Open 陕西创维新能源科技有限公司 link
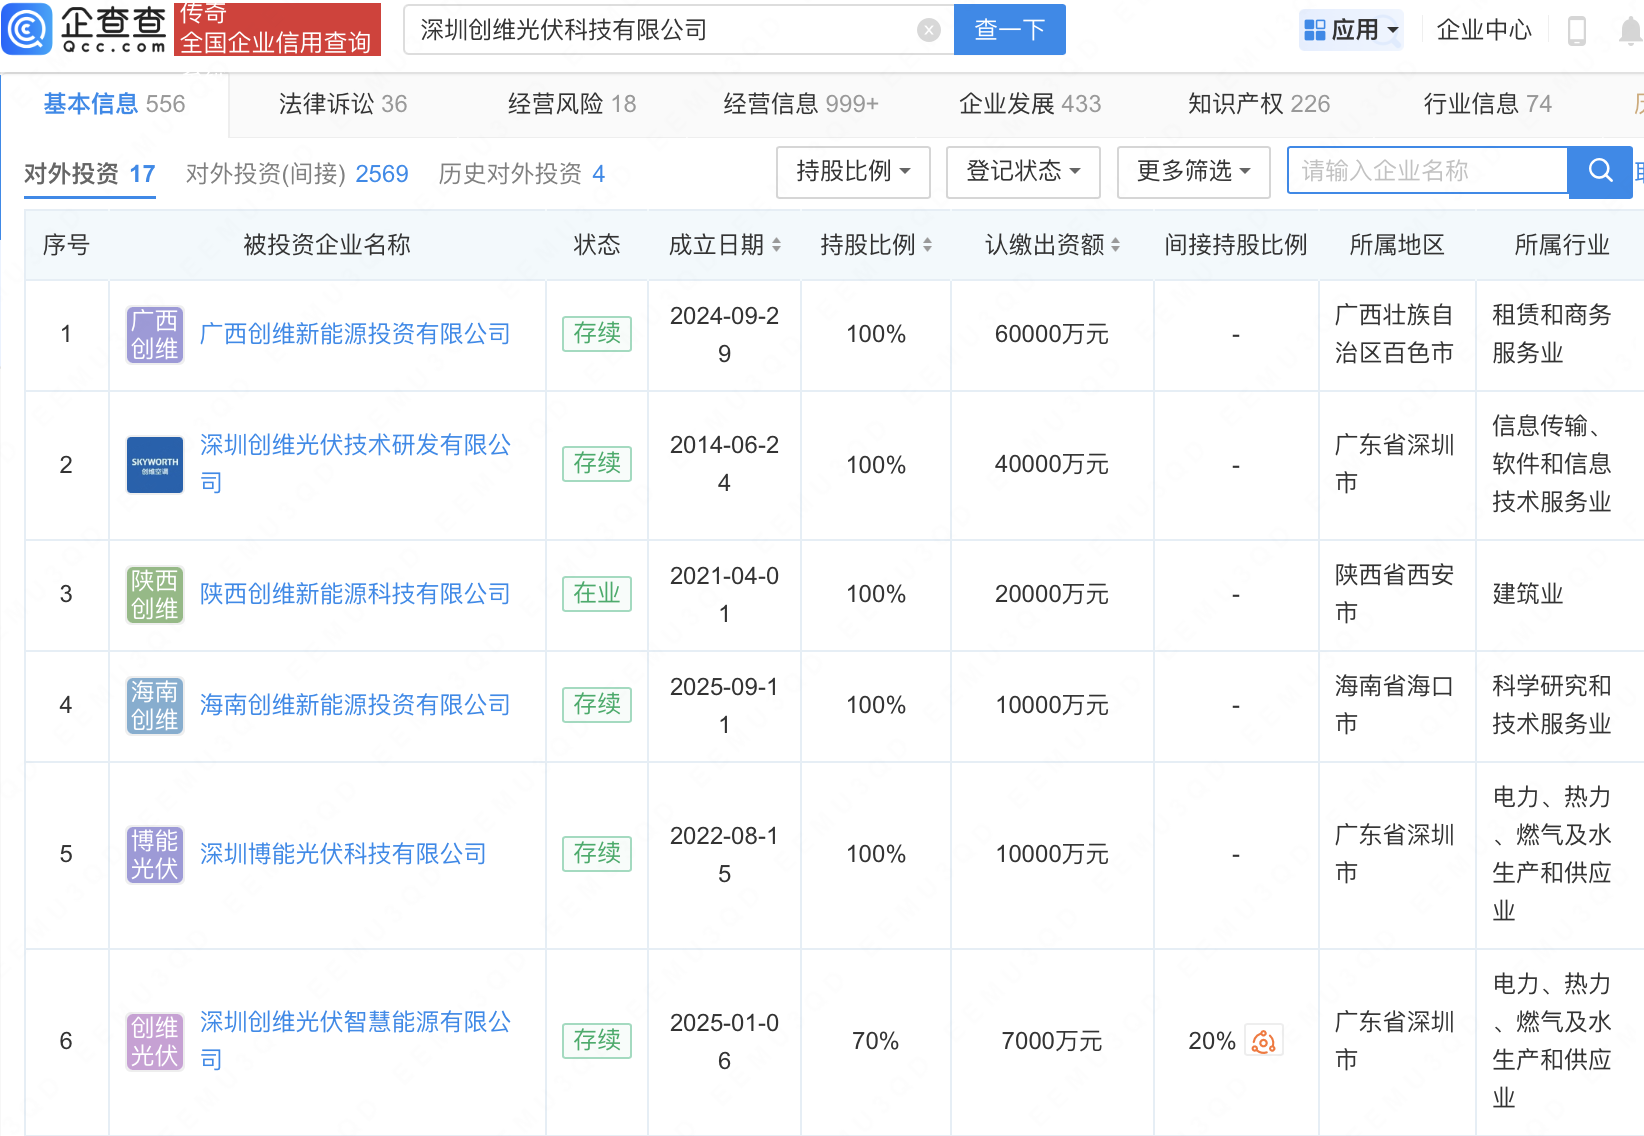Viewport: 1644px width, 1136px height. pos(355,594)
